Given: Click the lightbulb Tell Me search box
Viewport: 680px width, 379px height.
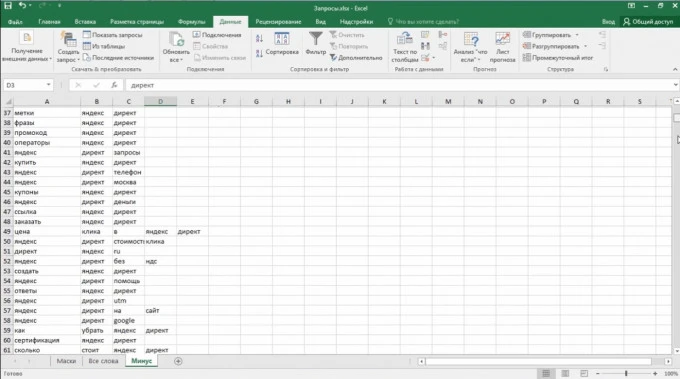Looking at the screenshot, I should (423, 21).
